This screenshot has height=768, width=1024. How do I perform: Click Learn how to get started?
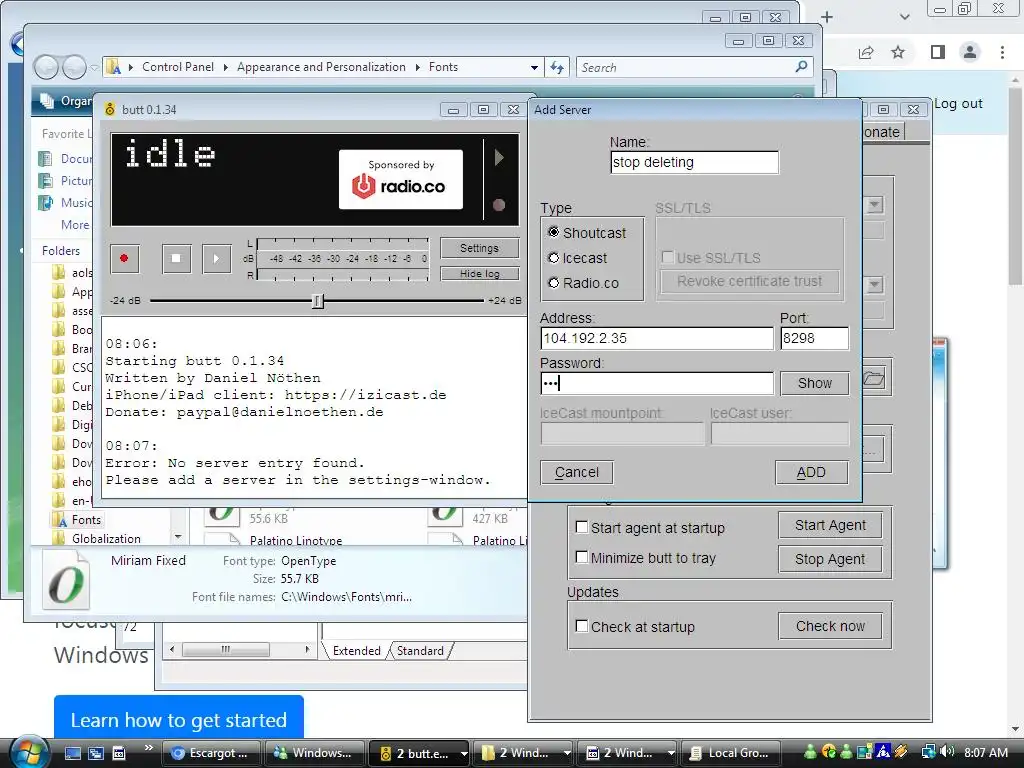tap(179, 719)
